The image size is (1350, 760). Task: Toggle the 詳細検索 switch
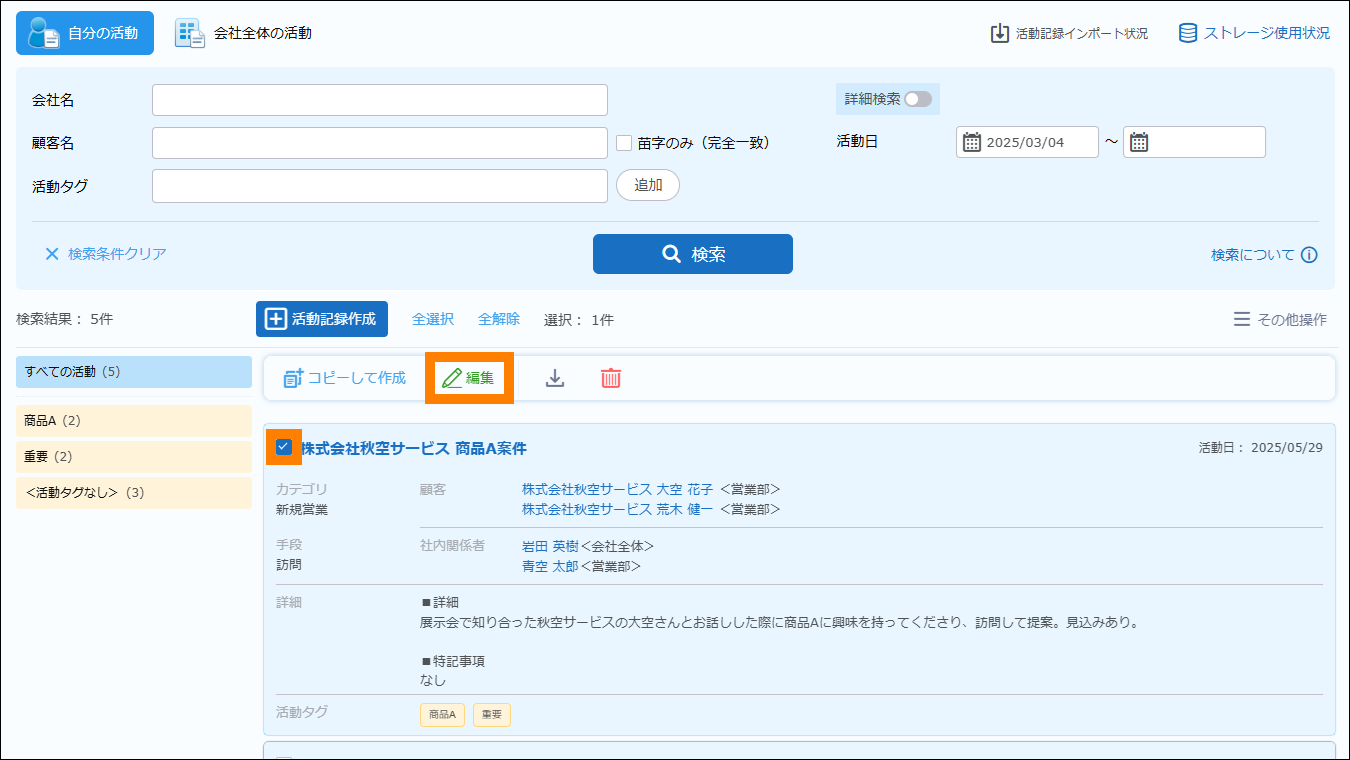[917, 99]
